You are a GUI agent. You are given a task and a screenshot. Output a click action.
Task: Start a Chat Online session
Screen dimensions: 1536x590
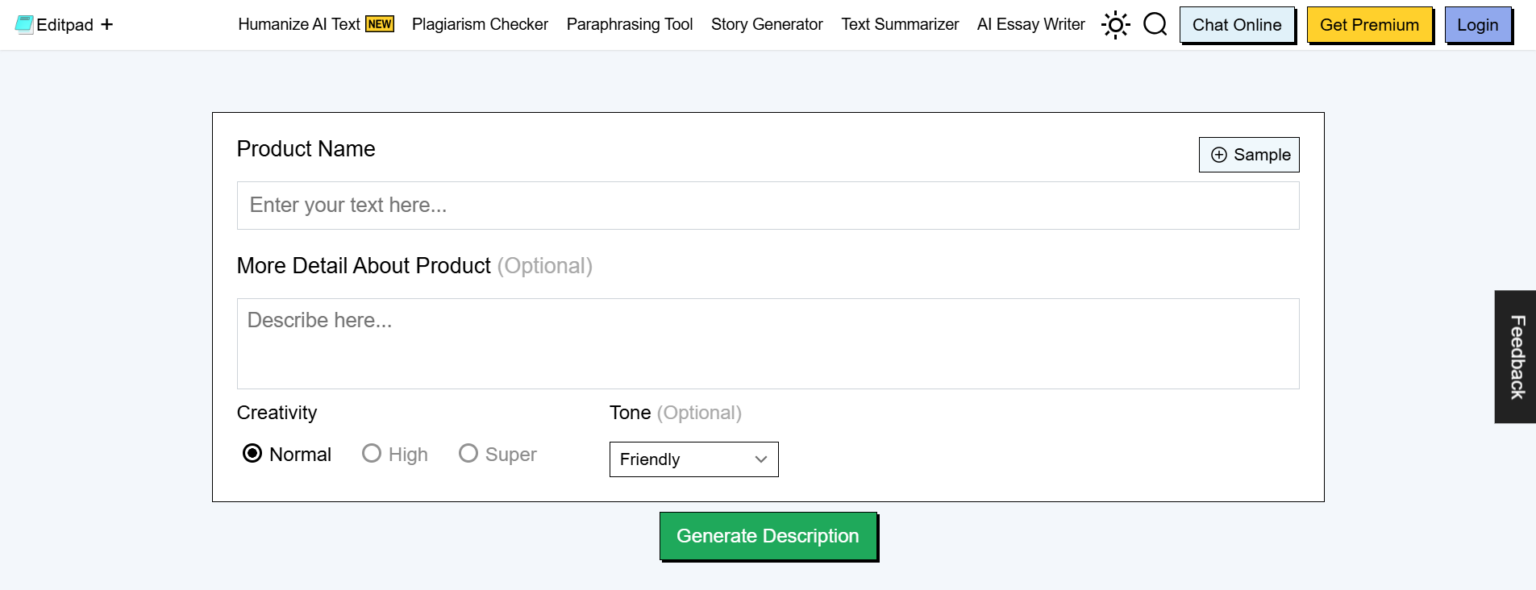[x=1237, y=24]
